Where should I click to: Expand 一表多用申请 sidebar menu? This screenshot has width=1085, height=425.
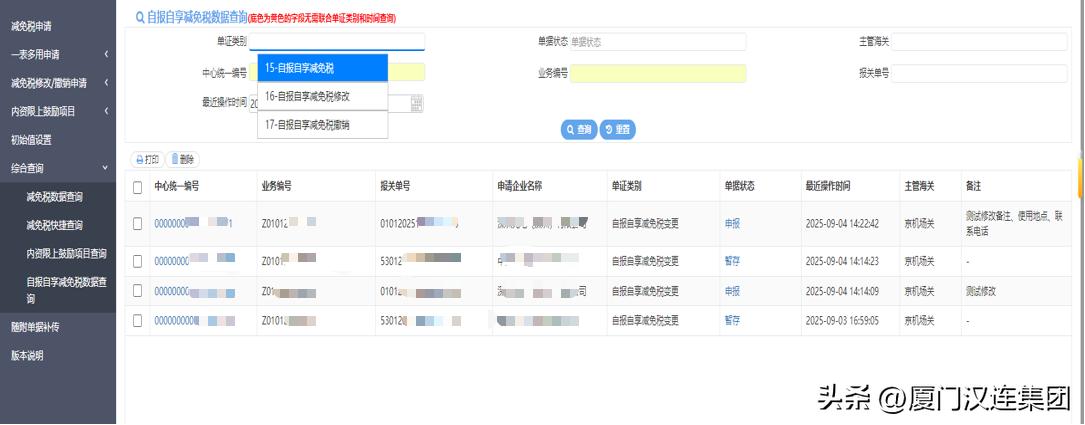pyautogui.click(x=58, y=54)
